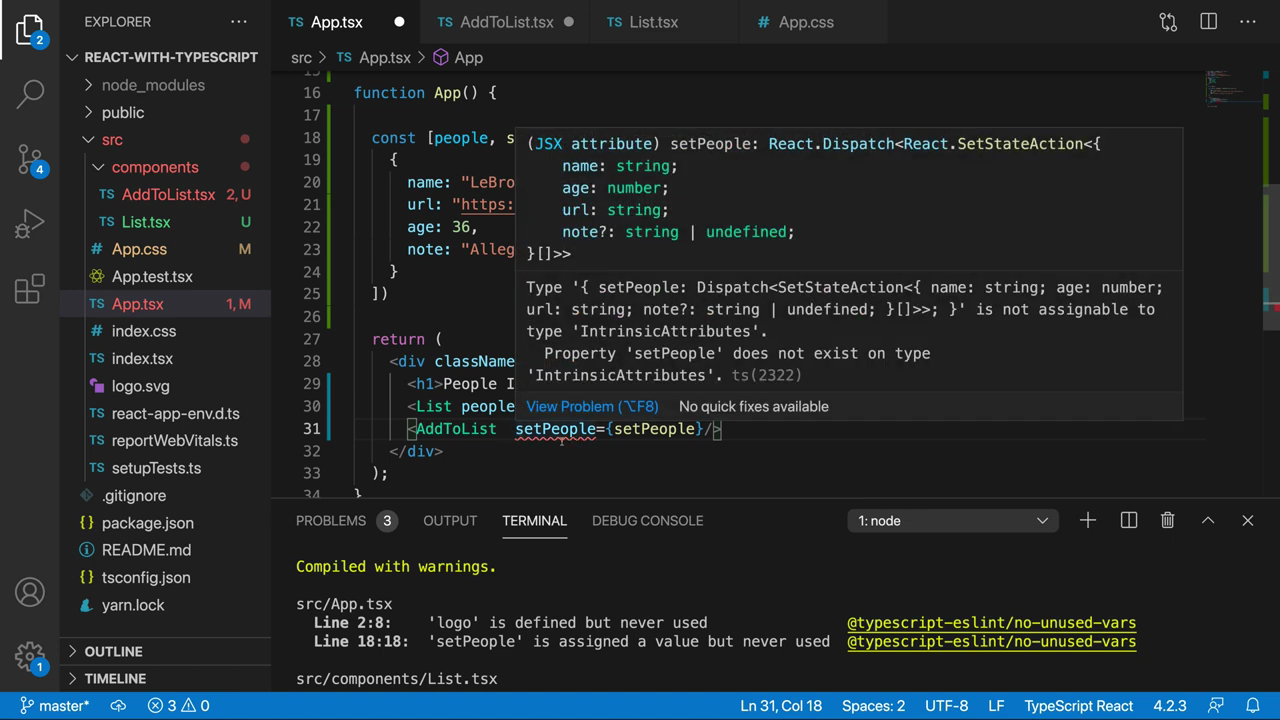Open the Search view icon
This screenshot has height=720, width=1280.
pyautogui.click(x=30, y=94)
